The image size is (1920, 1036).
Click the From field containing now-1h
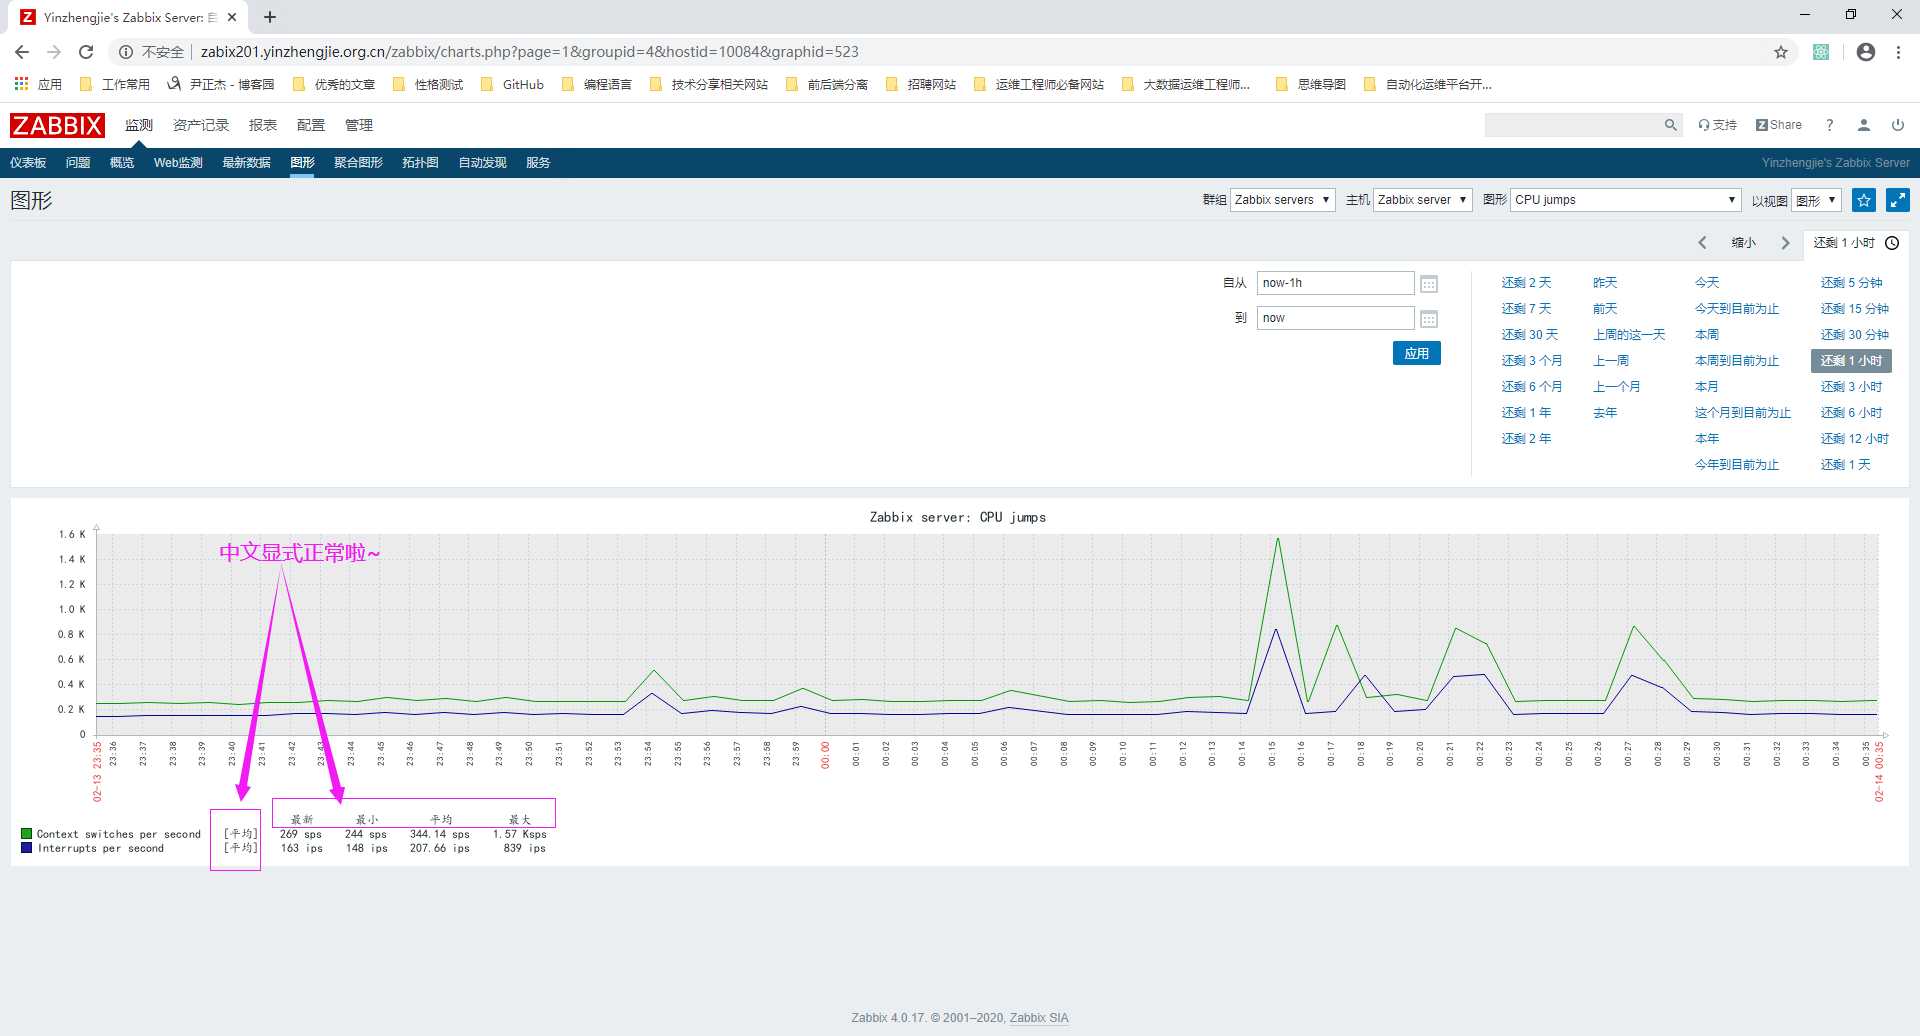1335,283
